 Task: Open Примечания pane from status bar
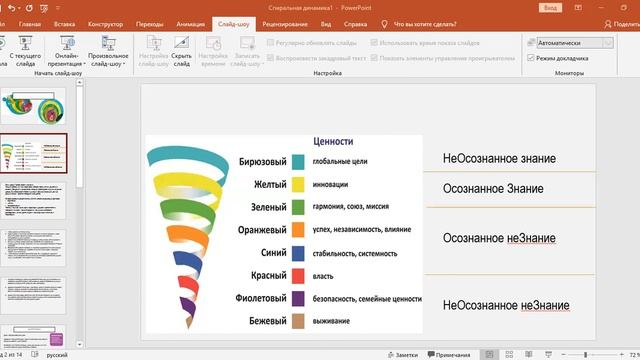449,355
